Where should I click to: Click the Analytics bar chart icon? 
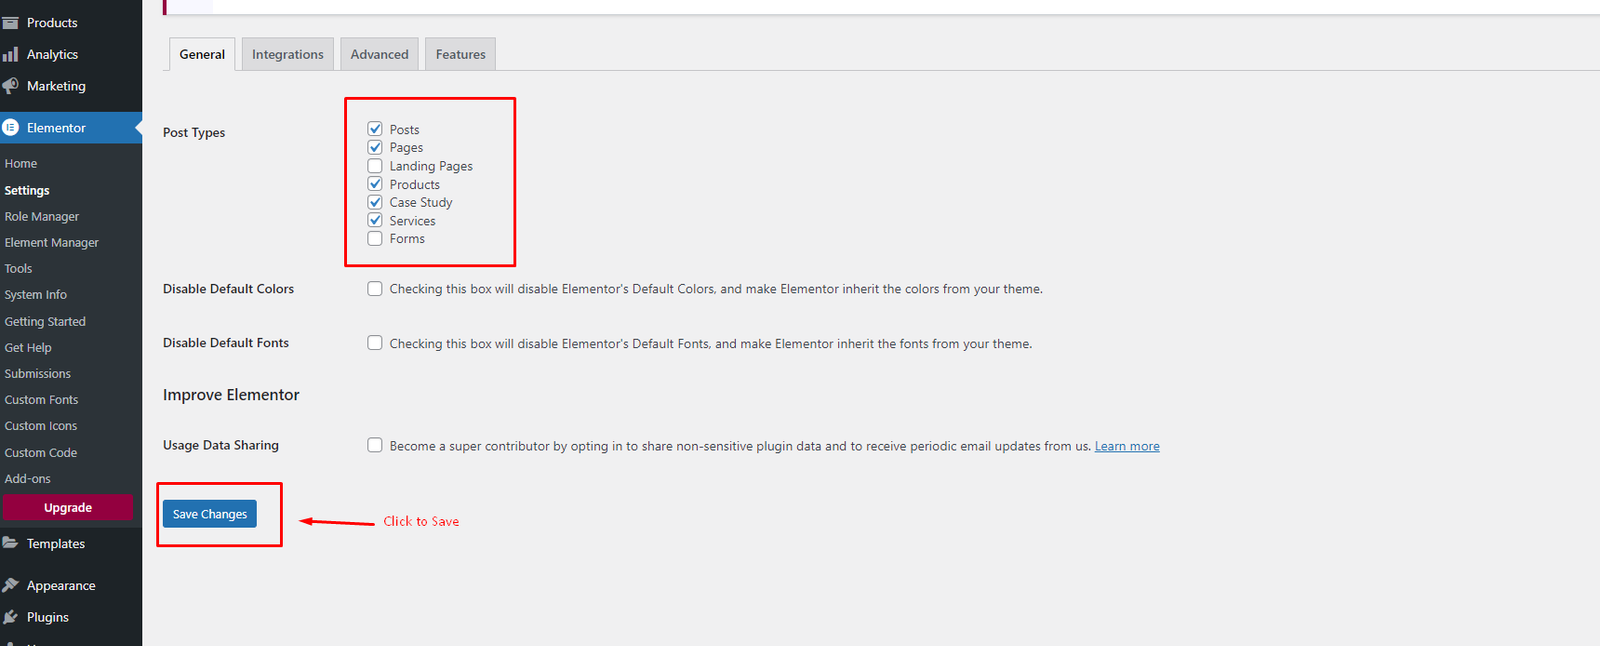(11, 54)
